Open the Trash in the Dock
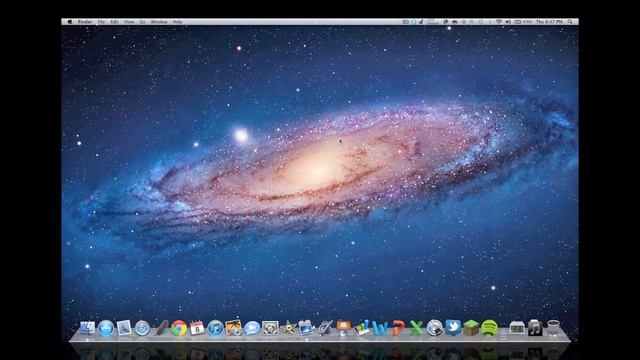Screen dimensions: 640x360 (553, 328)
